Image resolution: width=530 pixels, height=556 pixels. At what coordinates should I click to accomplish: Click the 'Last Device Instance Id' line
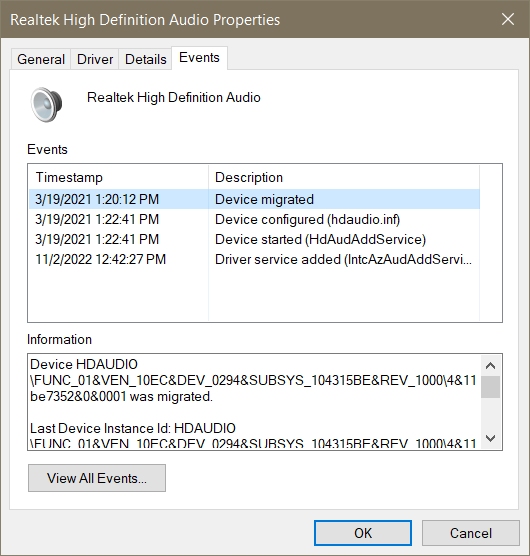click(x=133, y=428)
